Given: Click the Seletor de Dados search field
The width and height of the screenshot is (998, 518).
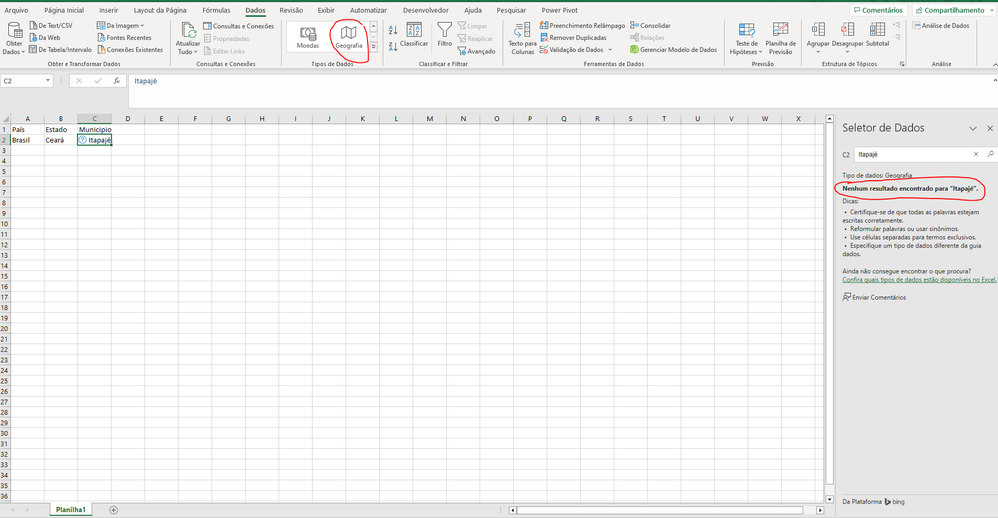Looking at the screenshot, I should [913, 154].
